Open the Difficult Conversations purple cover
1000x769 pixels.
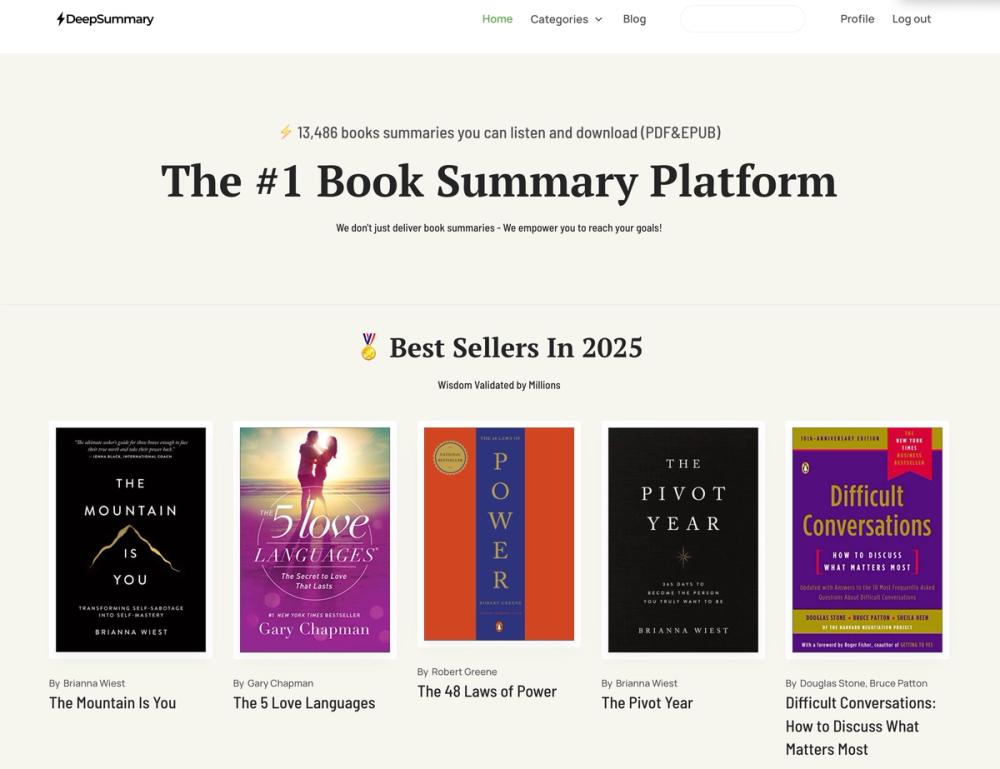tap(867, 539)
